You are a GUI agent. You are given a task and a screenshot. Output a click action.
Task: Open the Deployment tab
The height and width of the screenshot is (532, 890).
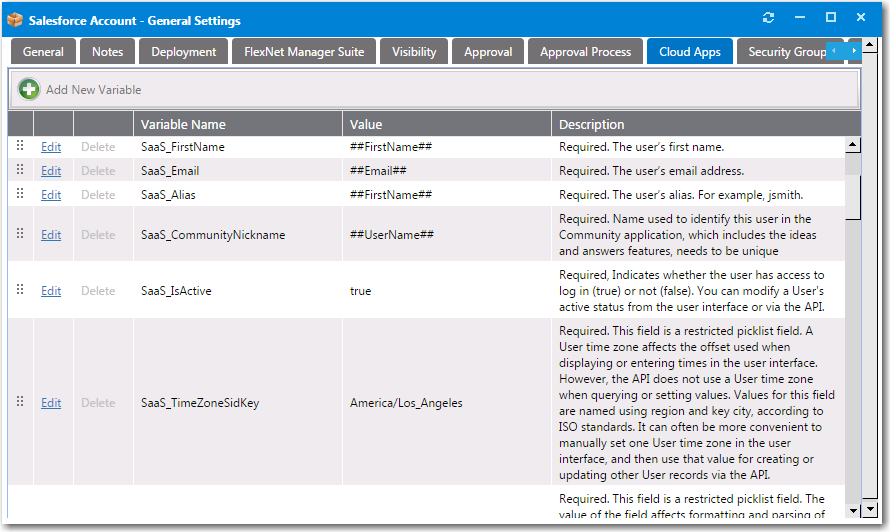[x=183, y=52]
